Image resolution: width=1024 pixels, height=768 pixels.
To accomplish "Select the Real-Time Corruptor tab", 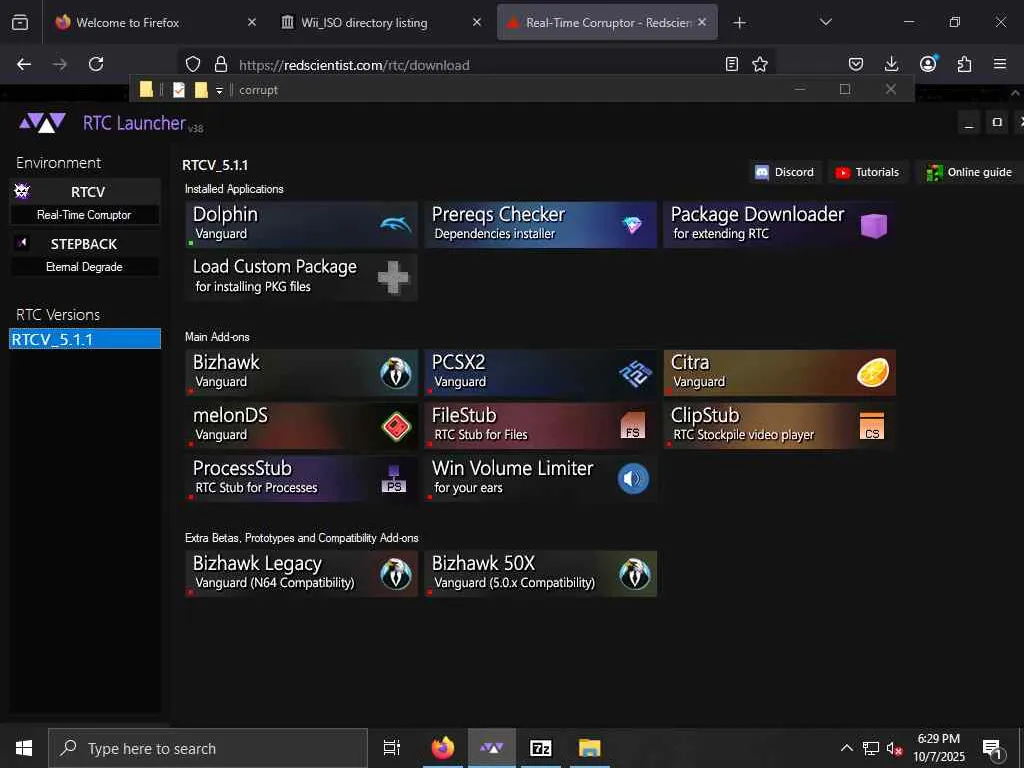I will (607, 22).
